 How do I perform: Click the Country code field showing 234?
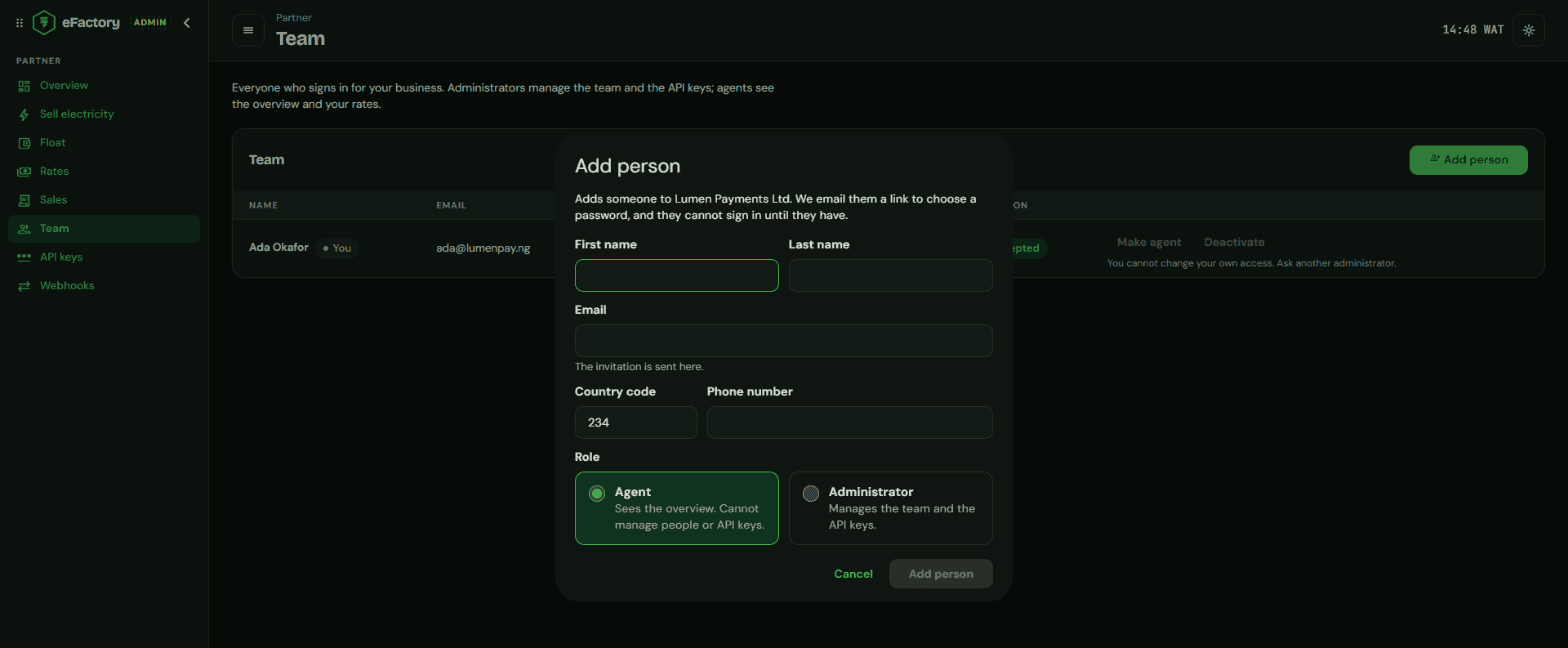[x=636, y=423]
